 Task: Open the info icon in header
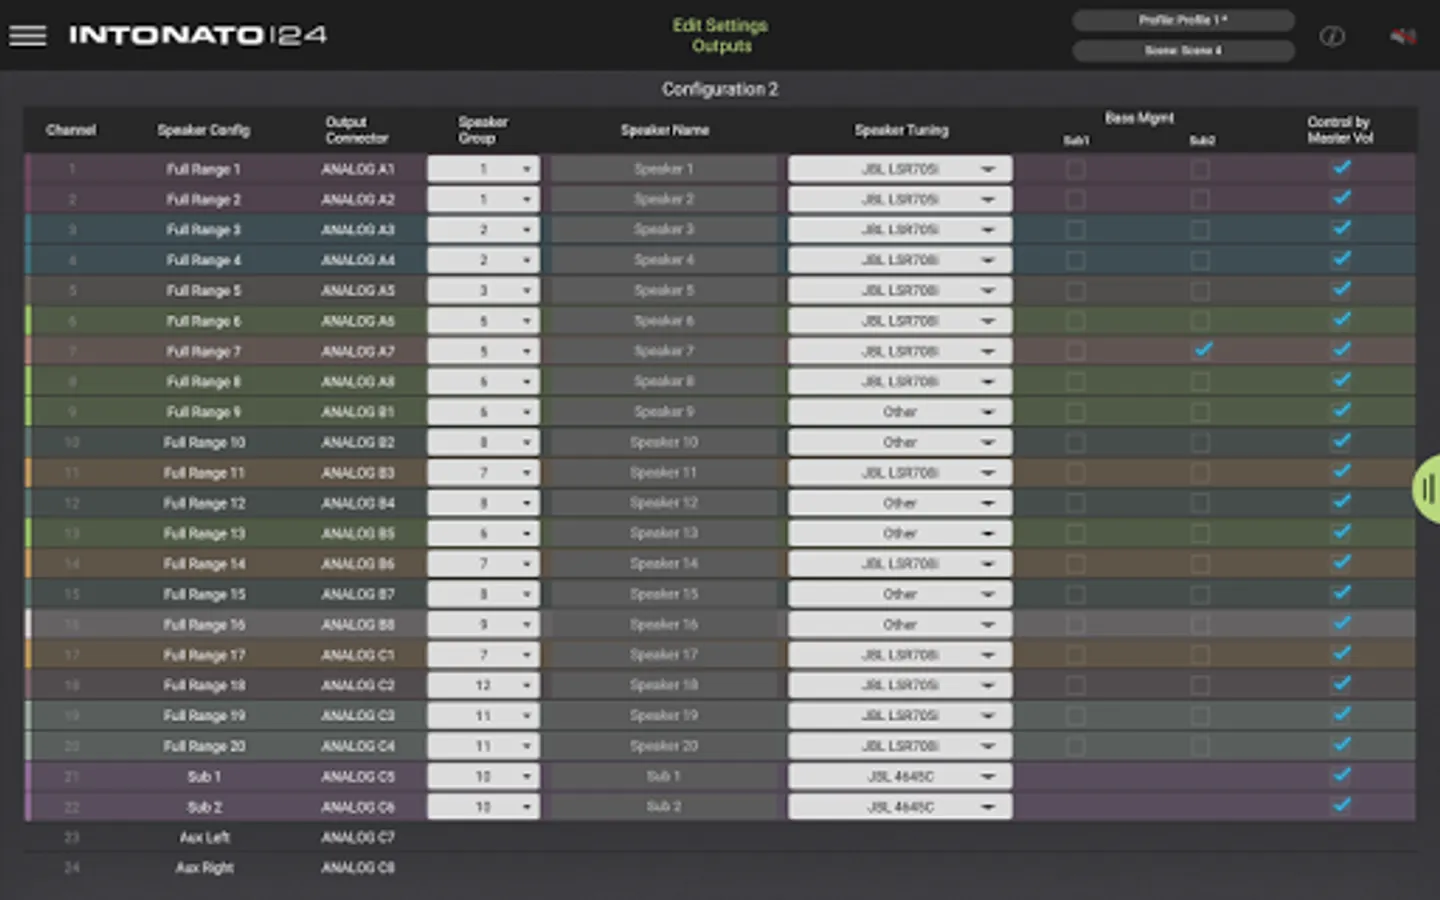[x=1332, y=37]
